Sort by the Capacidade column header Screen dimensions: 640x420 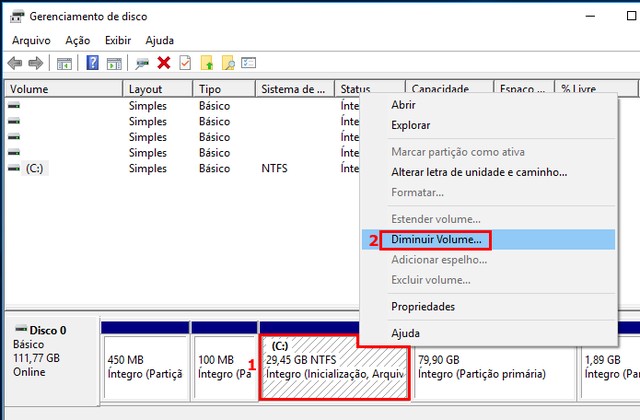449,89
